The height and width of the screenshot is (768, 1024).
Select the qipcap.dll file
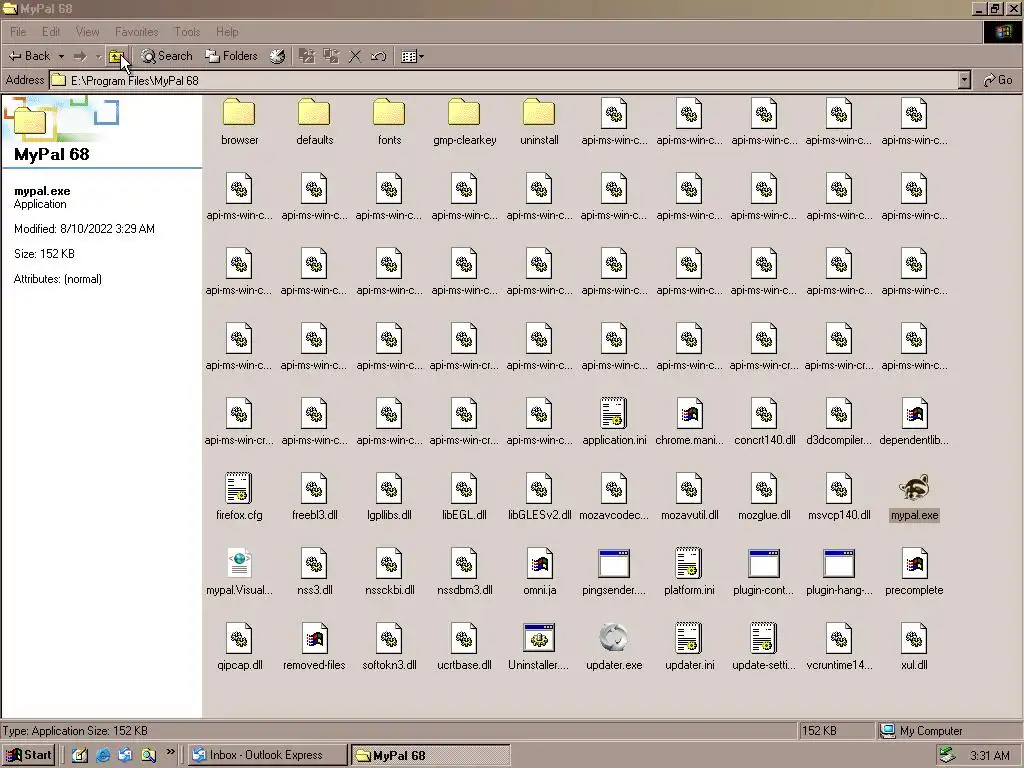[x=239, y=647]
